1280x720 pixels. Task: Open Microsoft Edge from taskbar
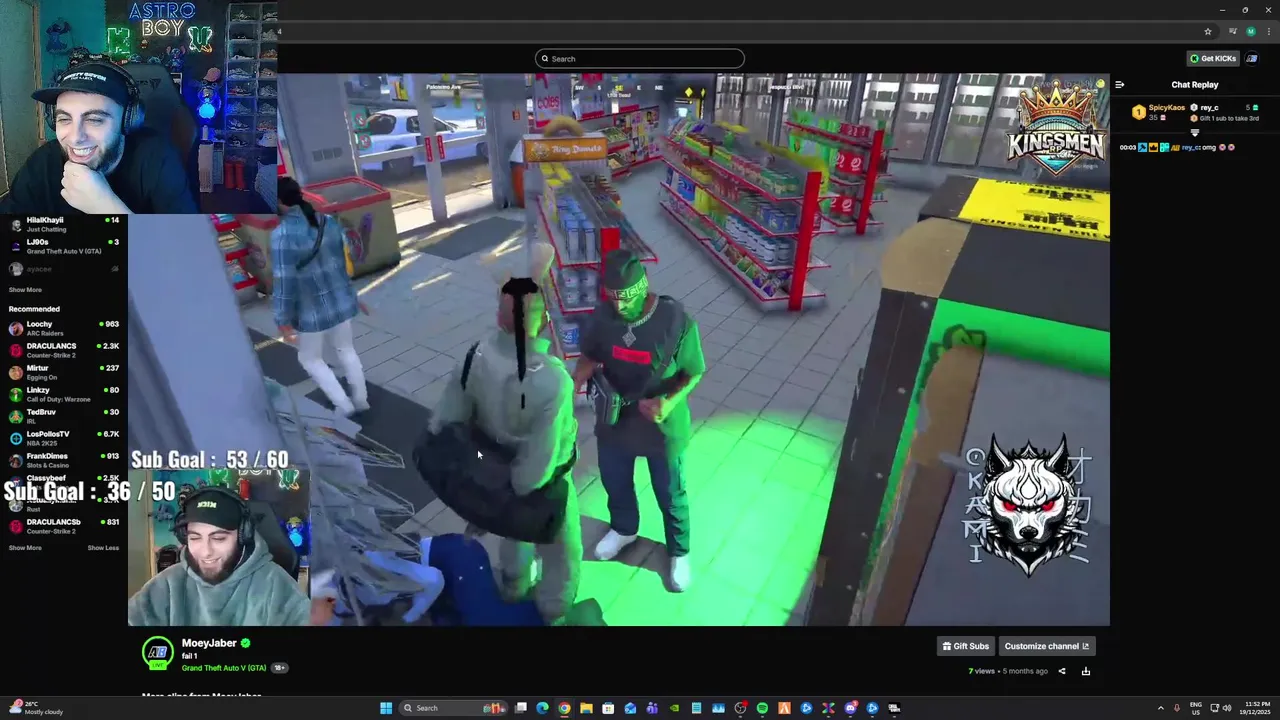pyautogui.click(x=543, y=708)
